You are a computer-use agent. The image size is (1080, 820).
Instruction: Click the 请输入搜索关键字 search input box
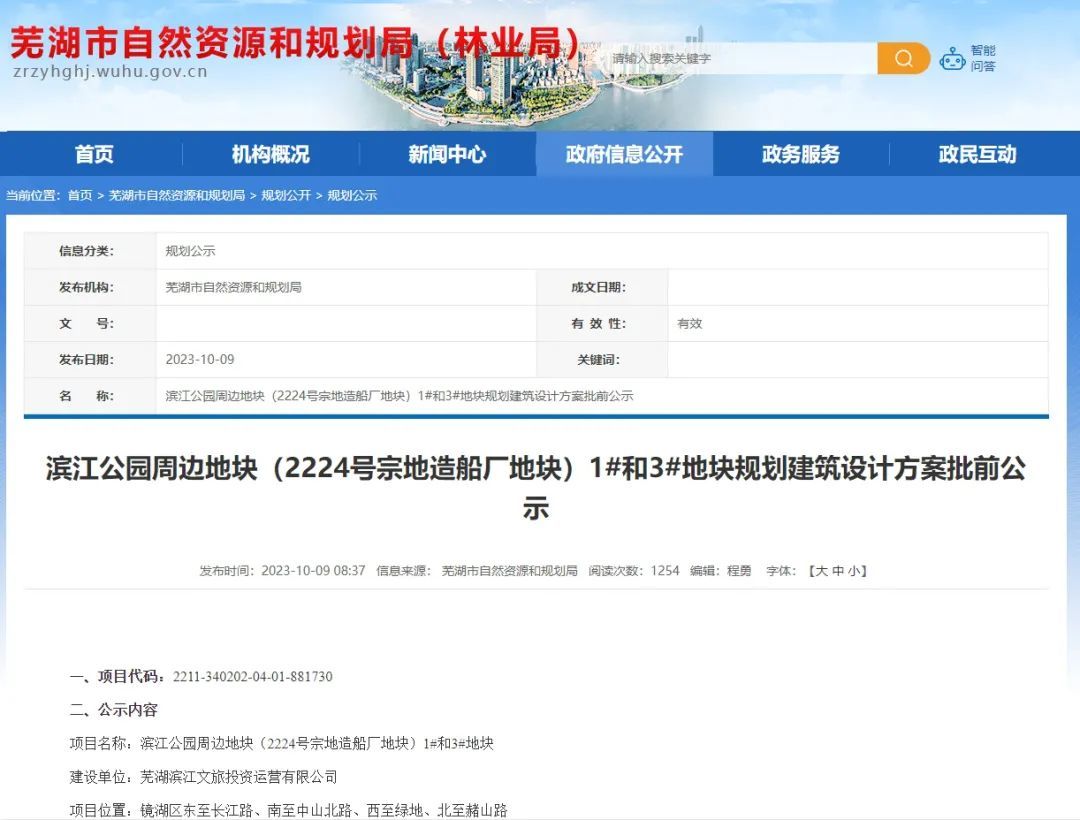[x=730, y=58]
